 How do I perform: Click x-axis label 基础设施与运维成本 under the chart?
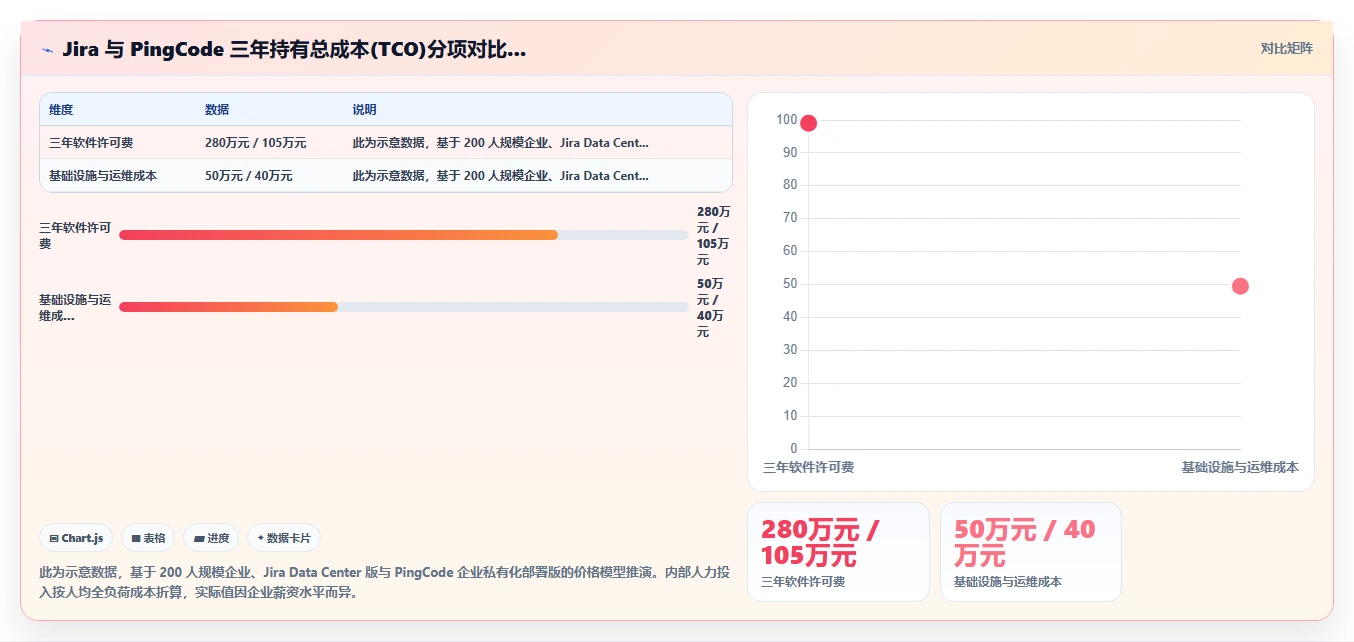click(x=1240, y=467)
